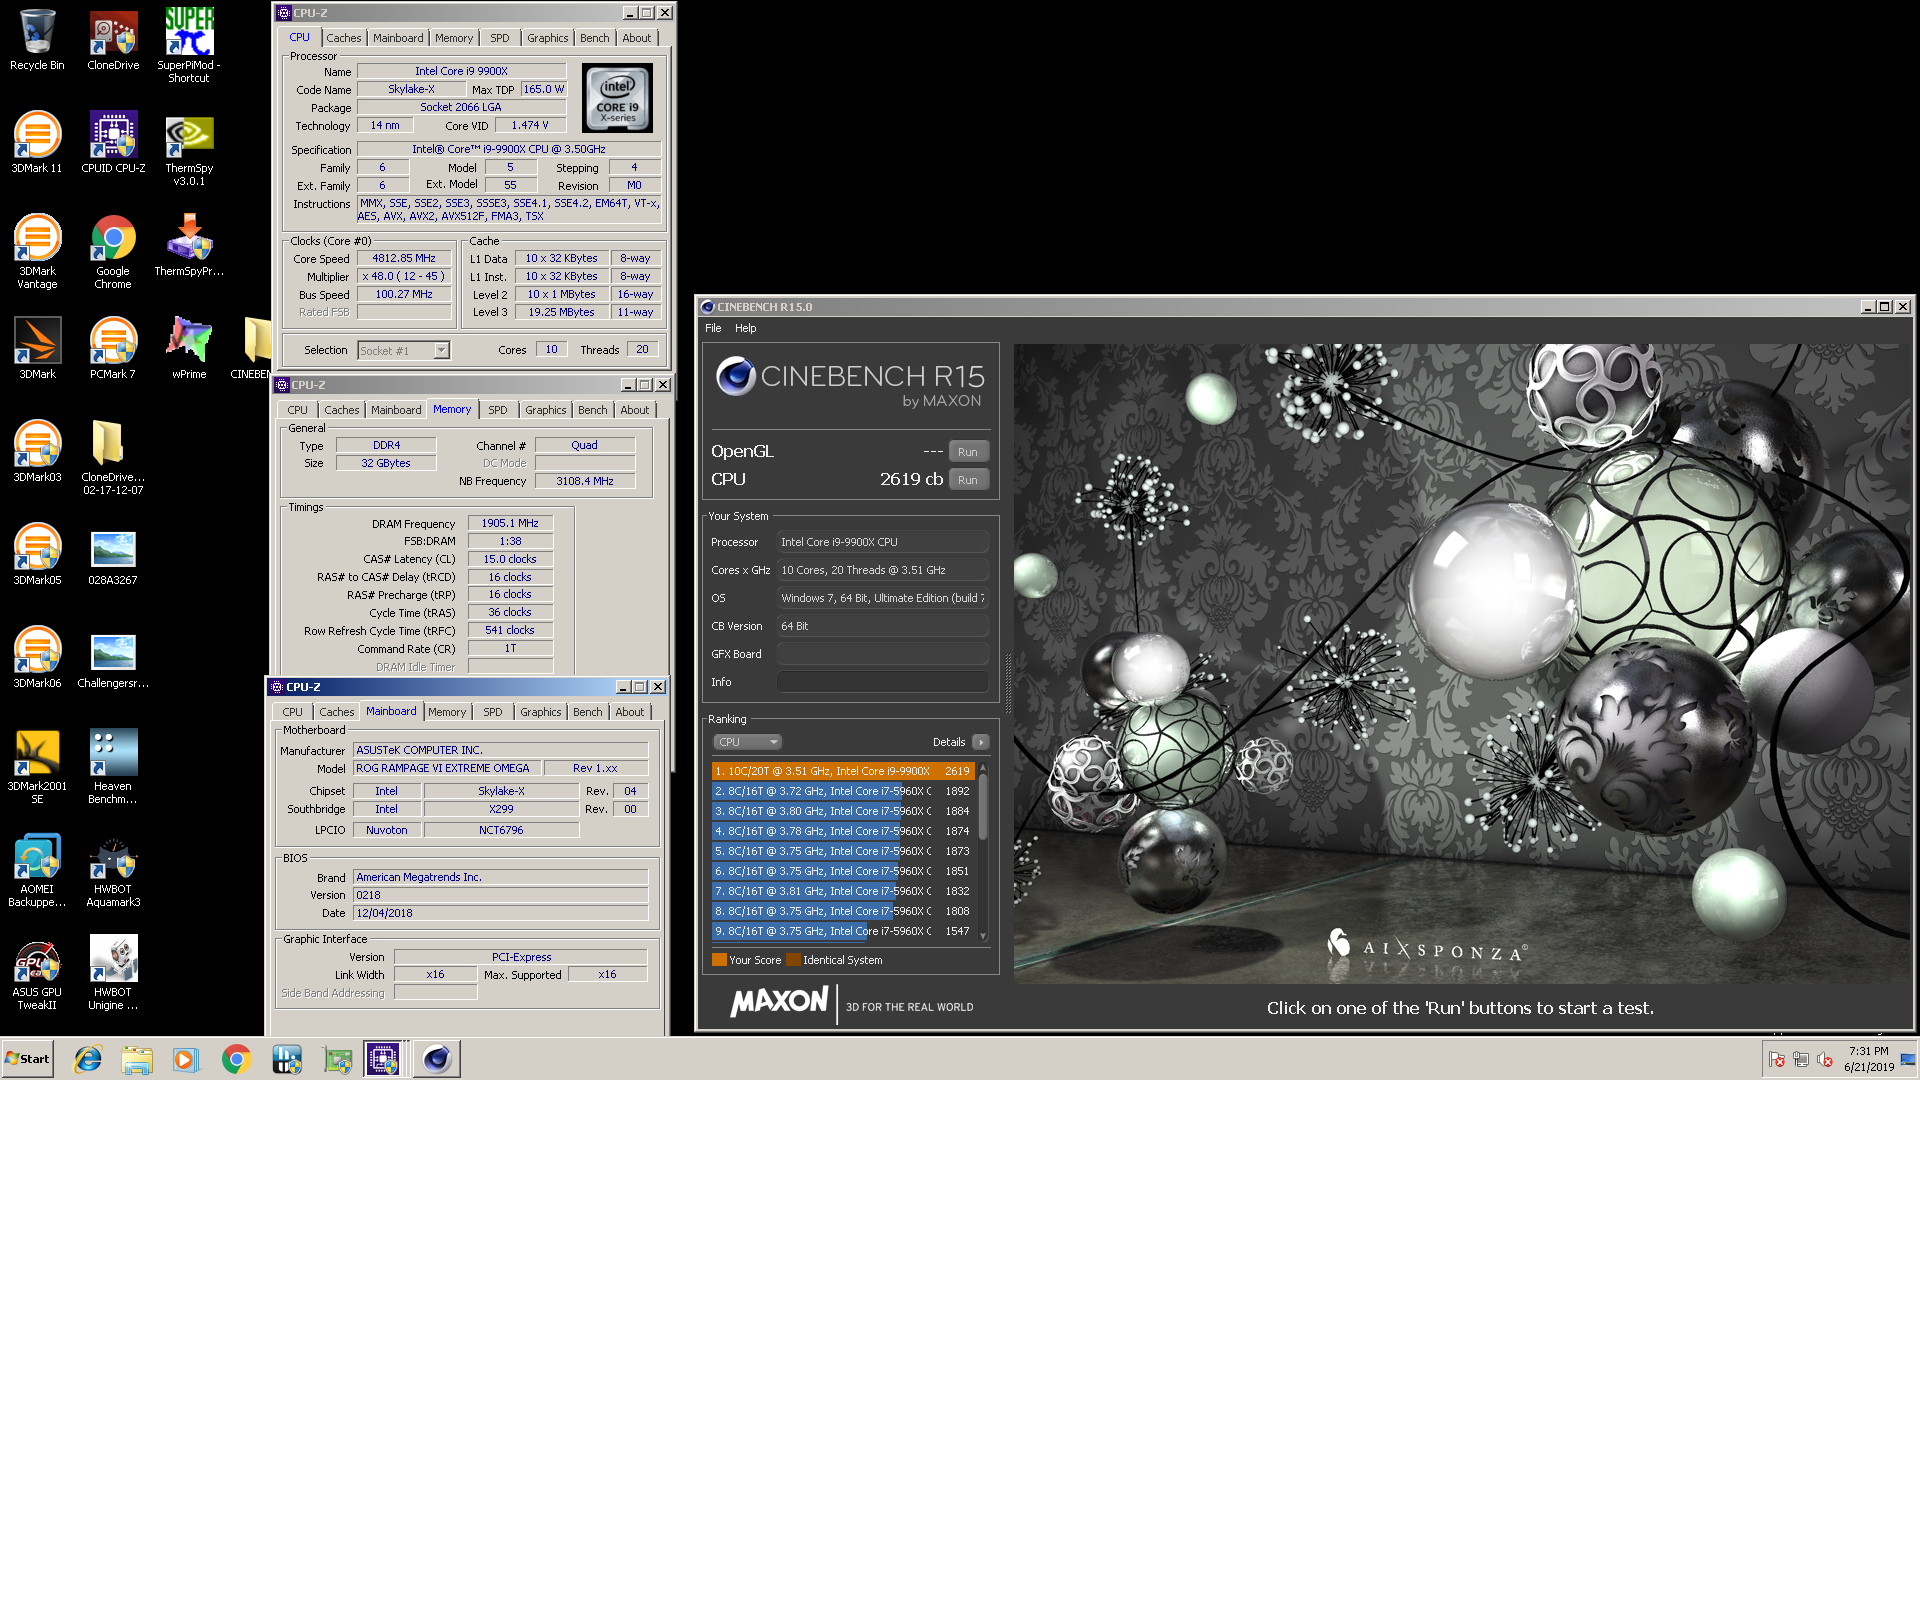The height and width of the screenshot is (1620, 1920).
Task: Open the SuperPiMod shortcut icon
Action: point(189,46)
